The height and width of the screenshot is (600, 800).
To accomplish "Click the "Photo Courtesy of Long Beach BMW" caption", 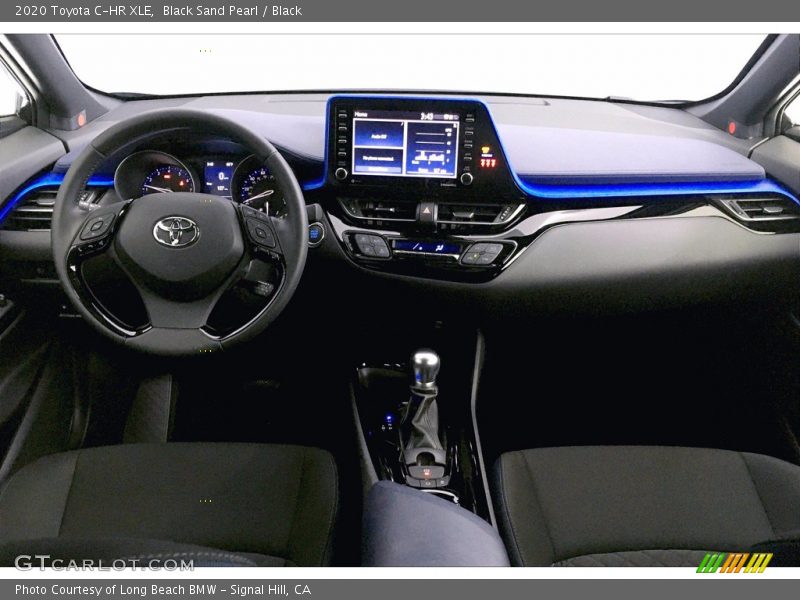I will click(x=116, y=590).
